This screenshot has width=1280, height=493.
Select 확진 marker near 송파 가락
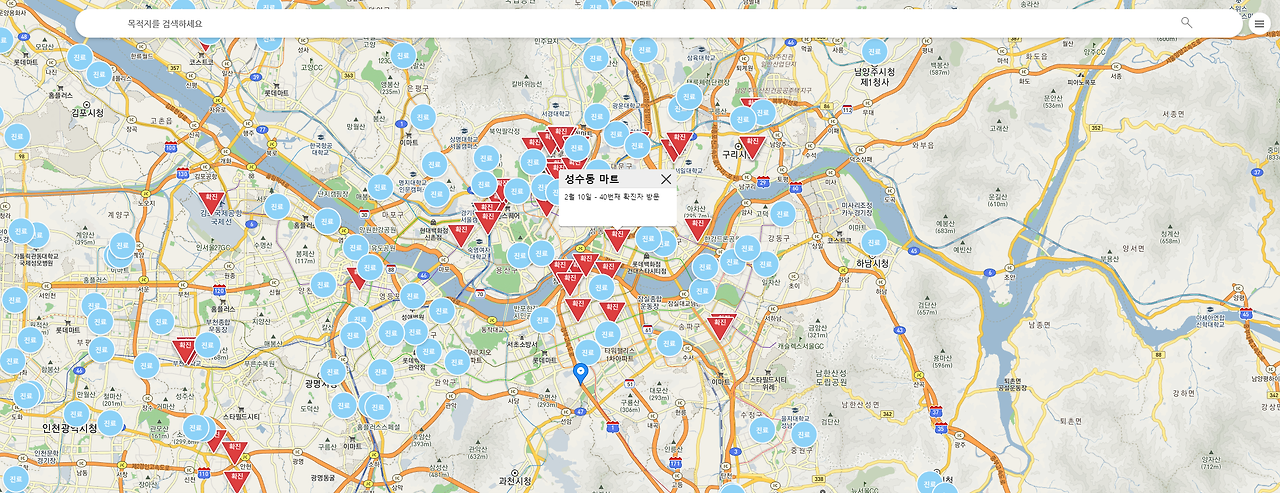(x=720, y=325)
